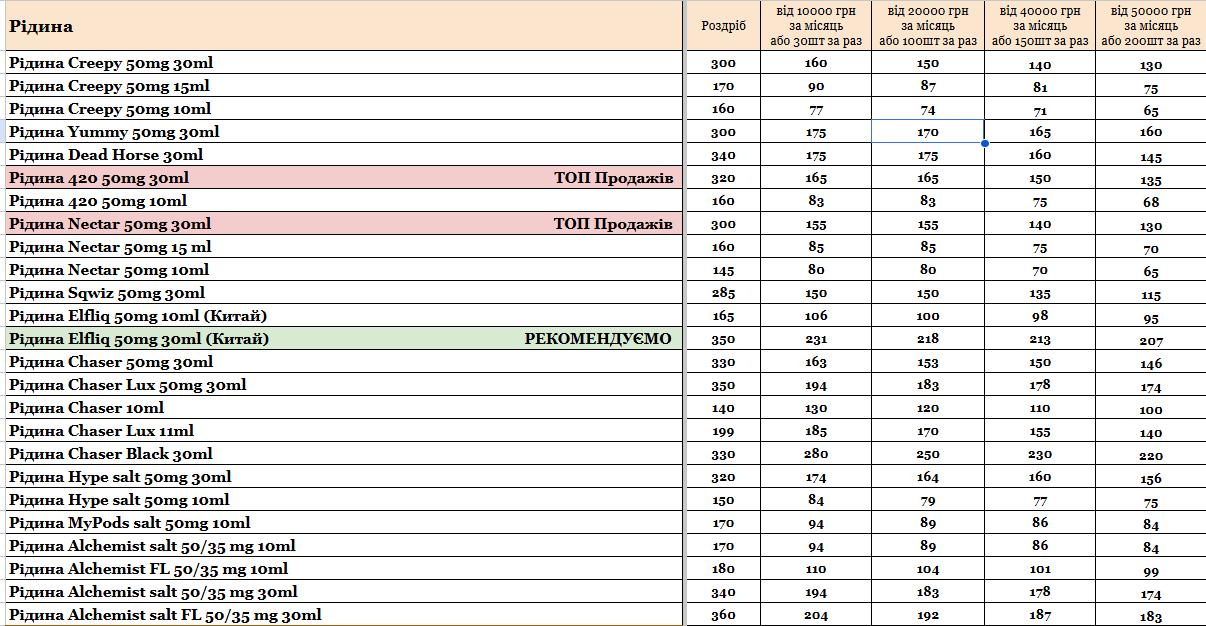Click the 'від 10000 грн' column header
The image size is (1206, 626).
[x=816, y=26]
